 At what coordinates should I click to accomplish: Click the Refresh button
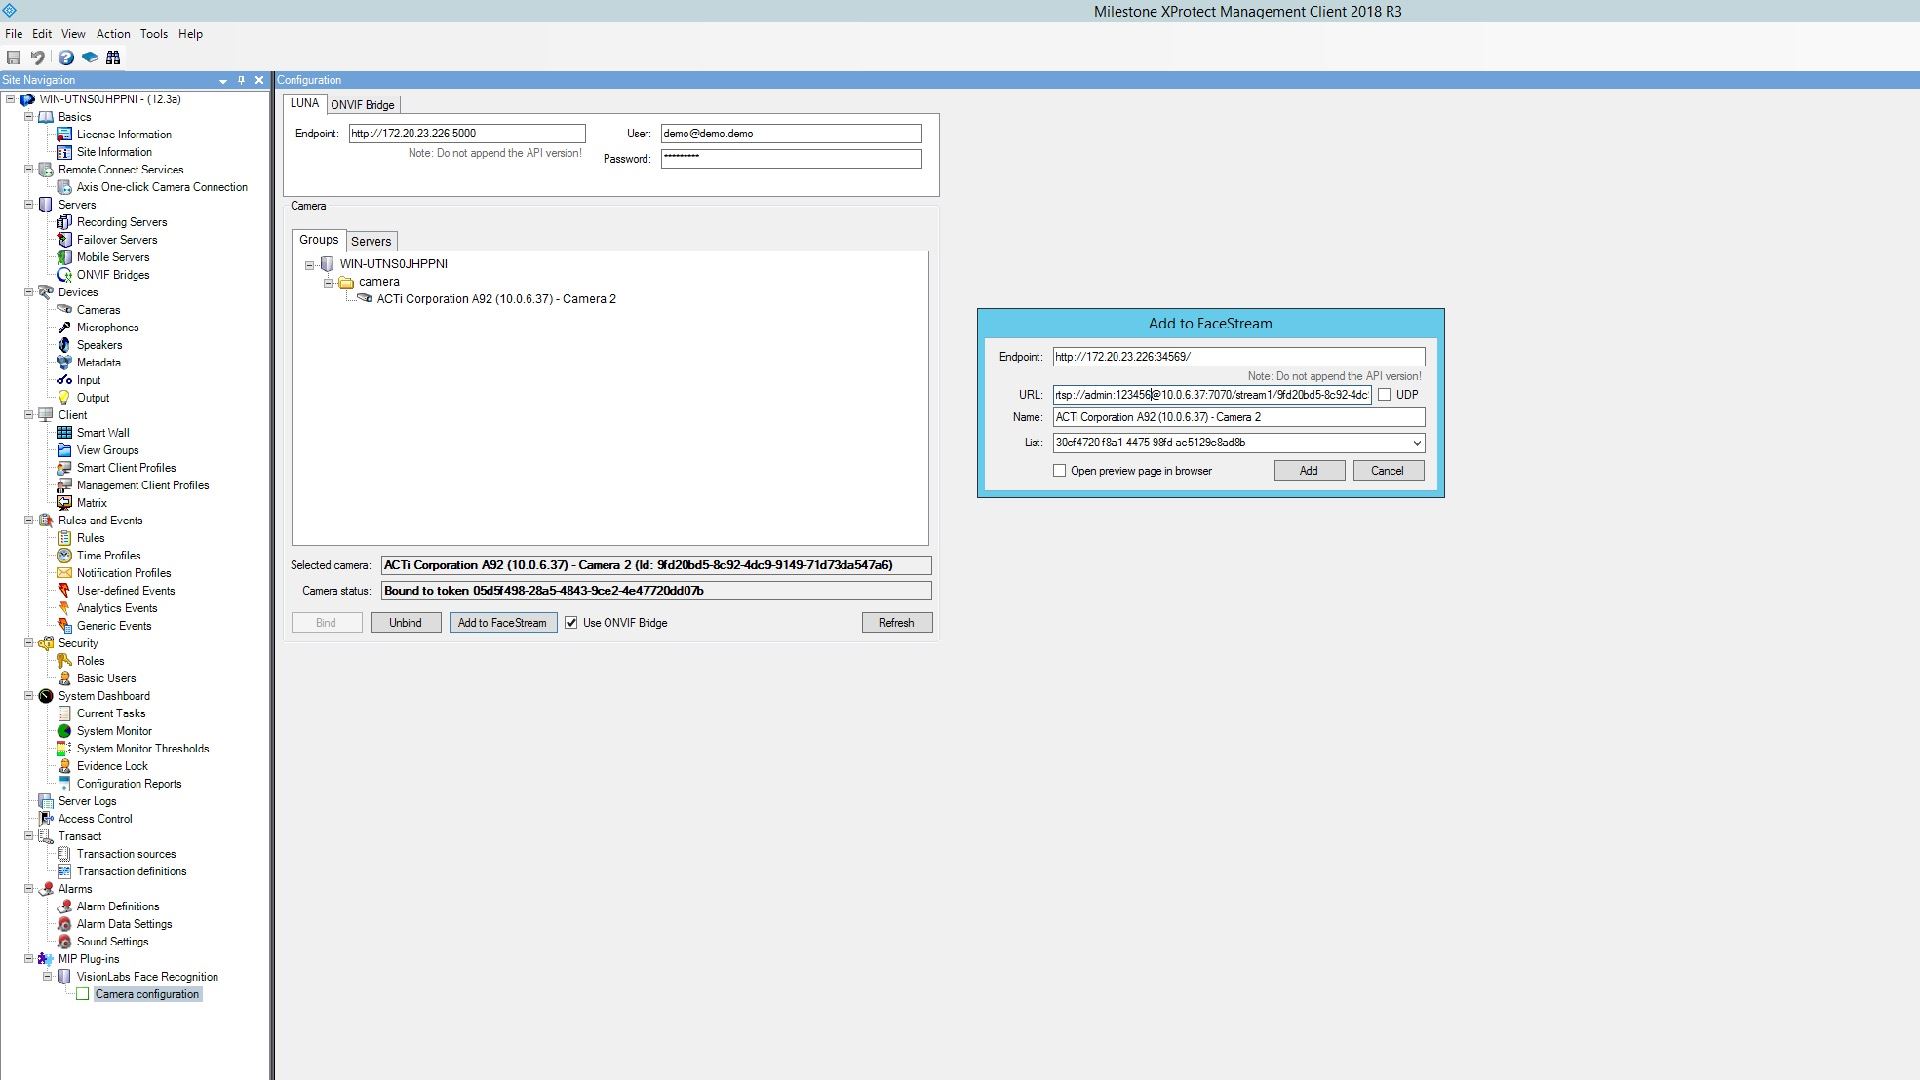click(x=897, y=623)
